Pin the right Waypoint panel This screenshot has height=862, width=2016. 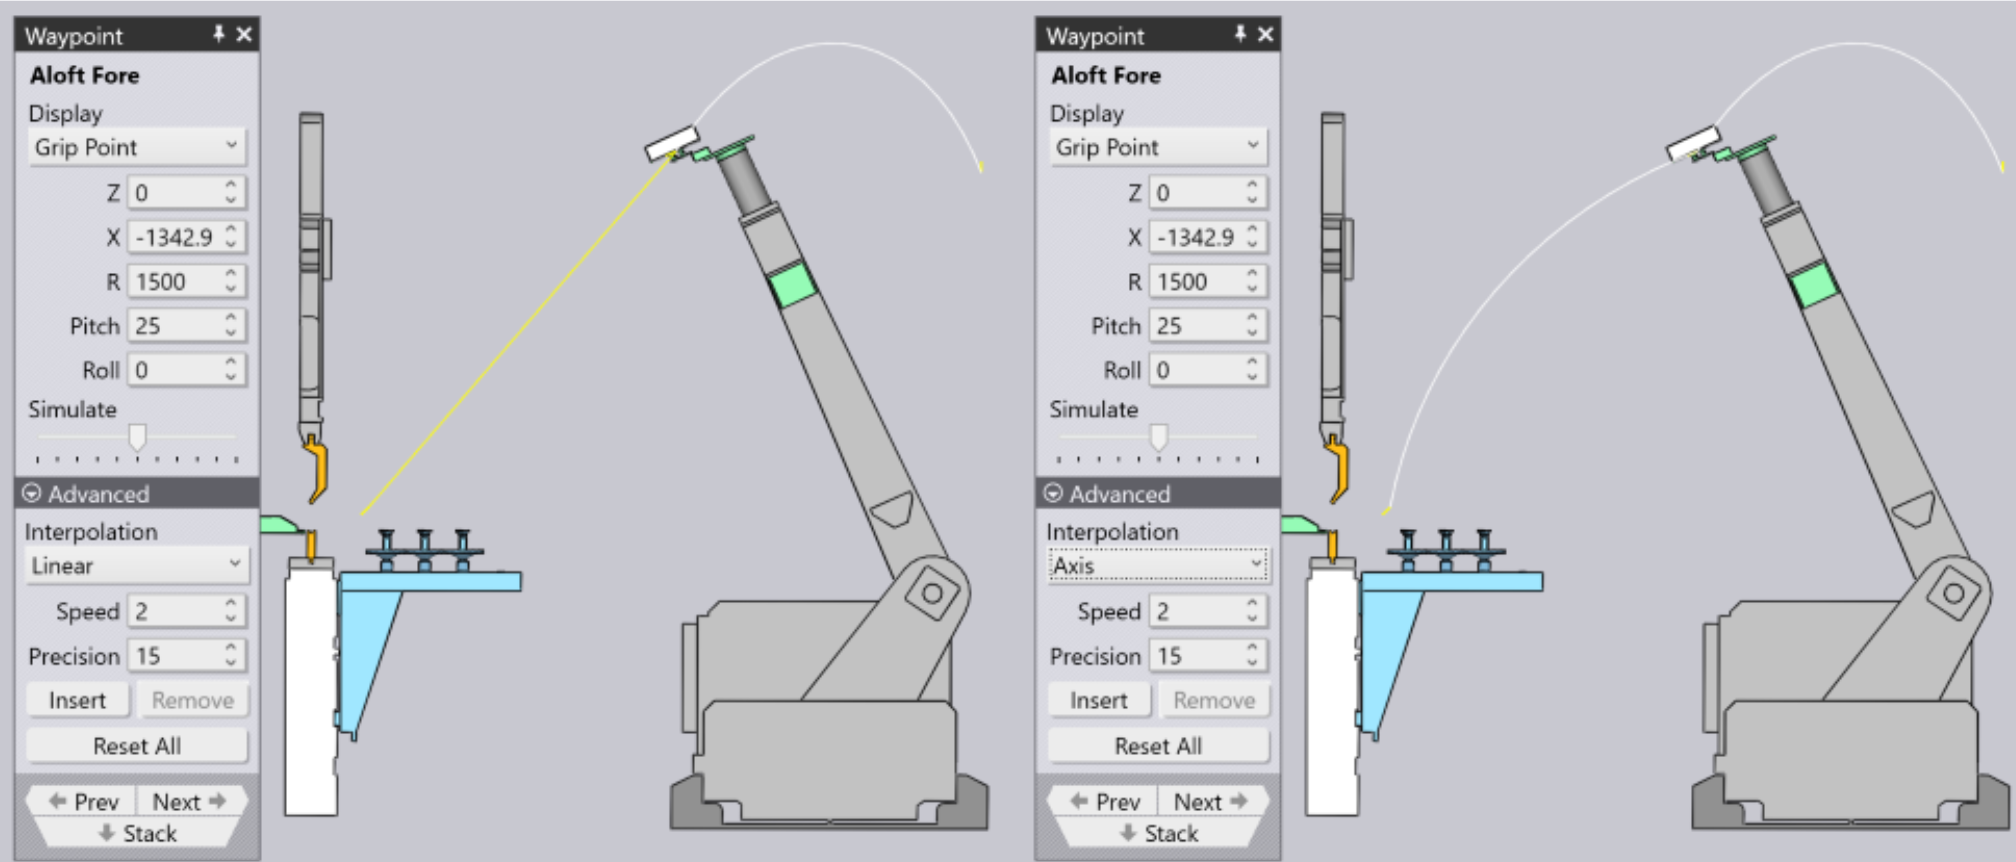[x=1240, y=35]
